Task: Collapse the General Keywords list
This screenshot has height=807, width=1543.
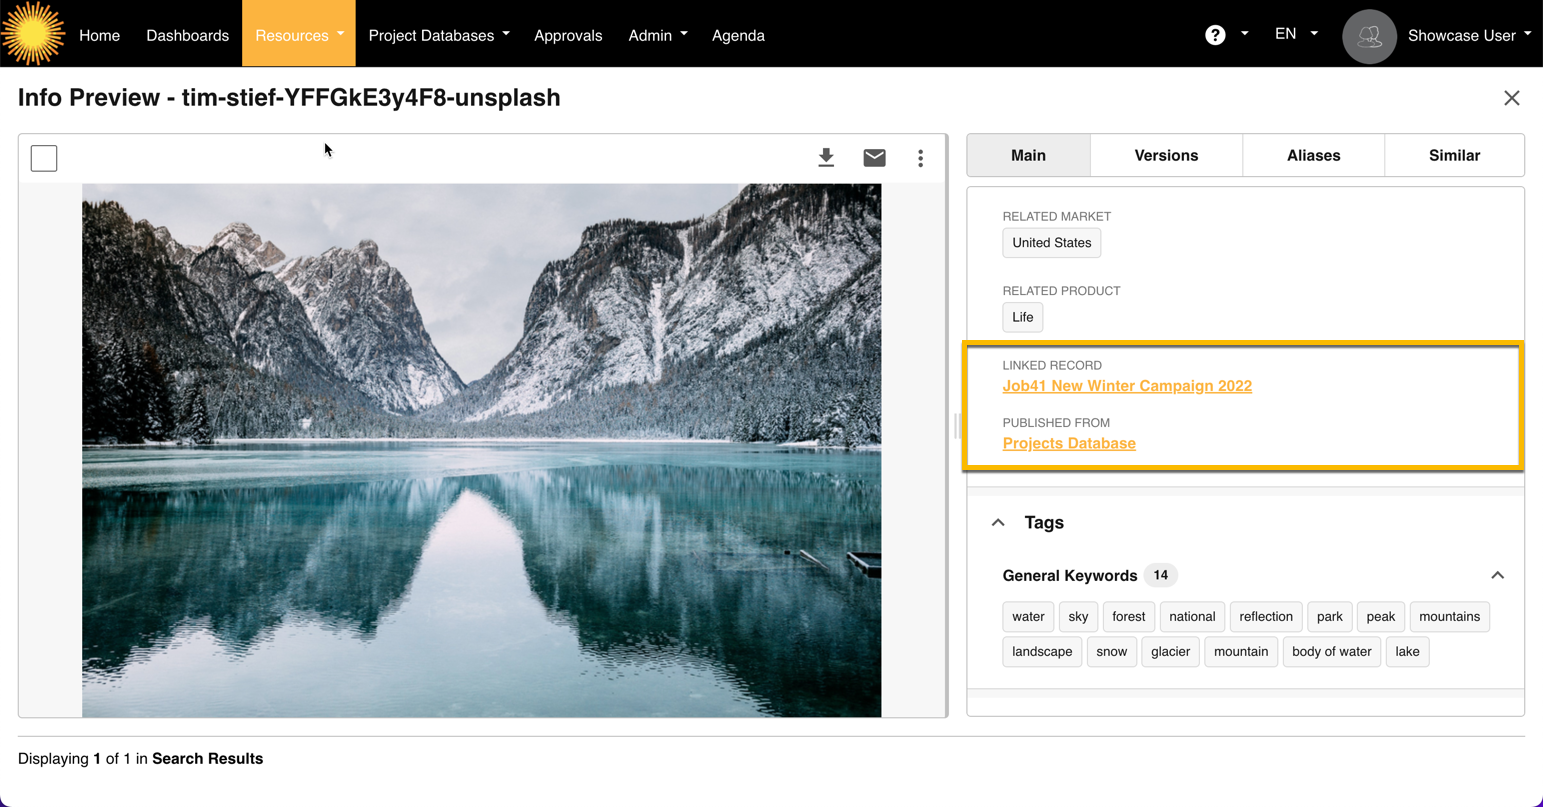Action: (x=1497, y=575)
